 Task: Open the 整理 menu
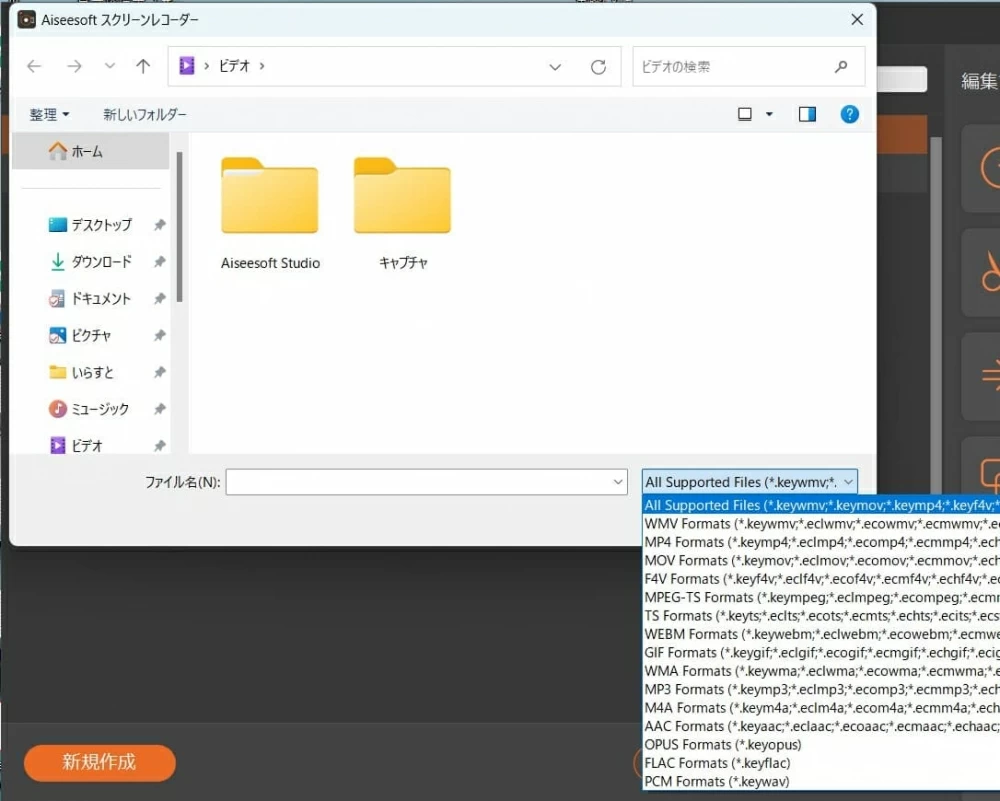tap(49, 115)
